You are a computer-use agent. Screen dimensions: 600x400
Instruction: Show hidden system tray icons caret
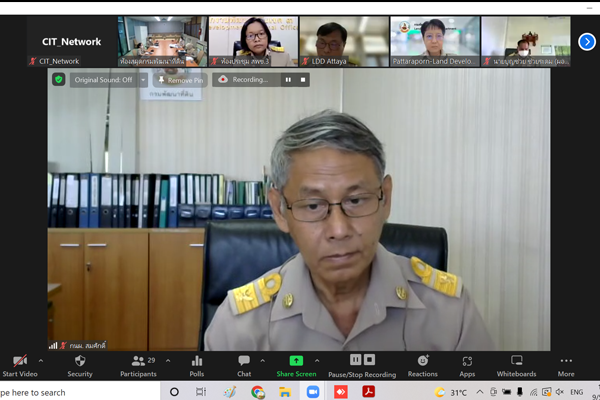click(479, 392)
